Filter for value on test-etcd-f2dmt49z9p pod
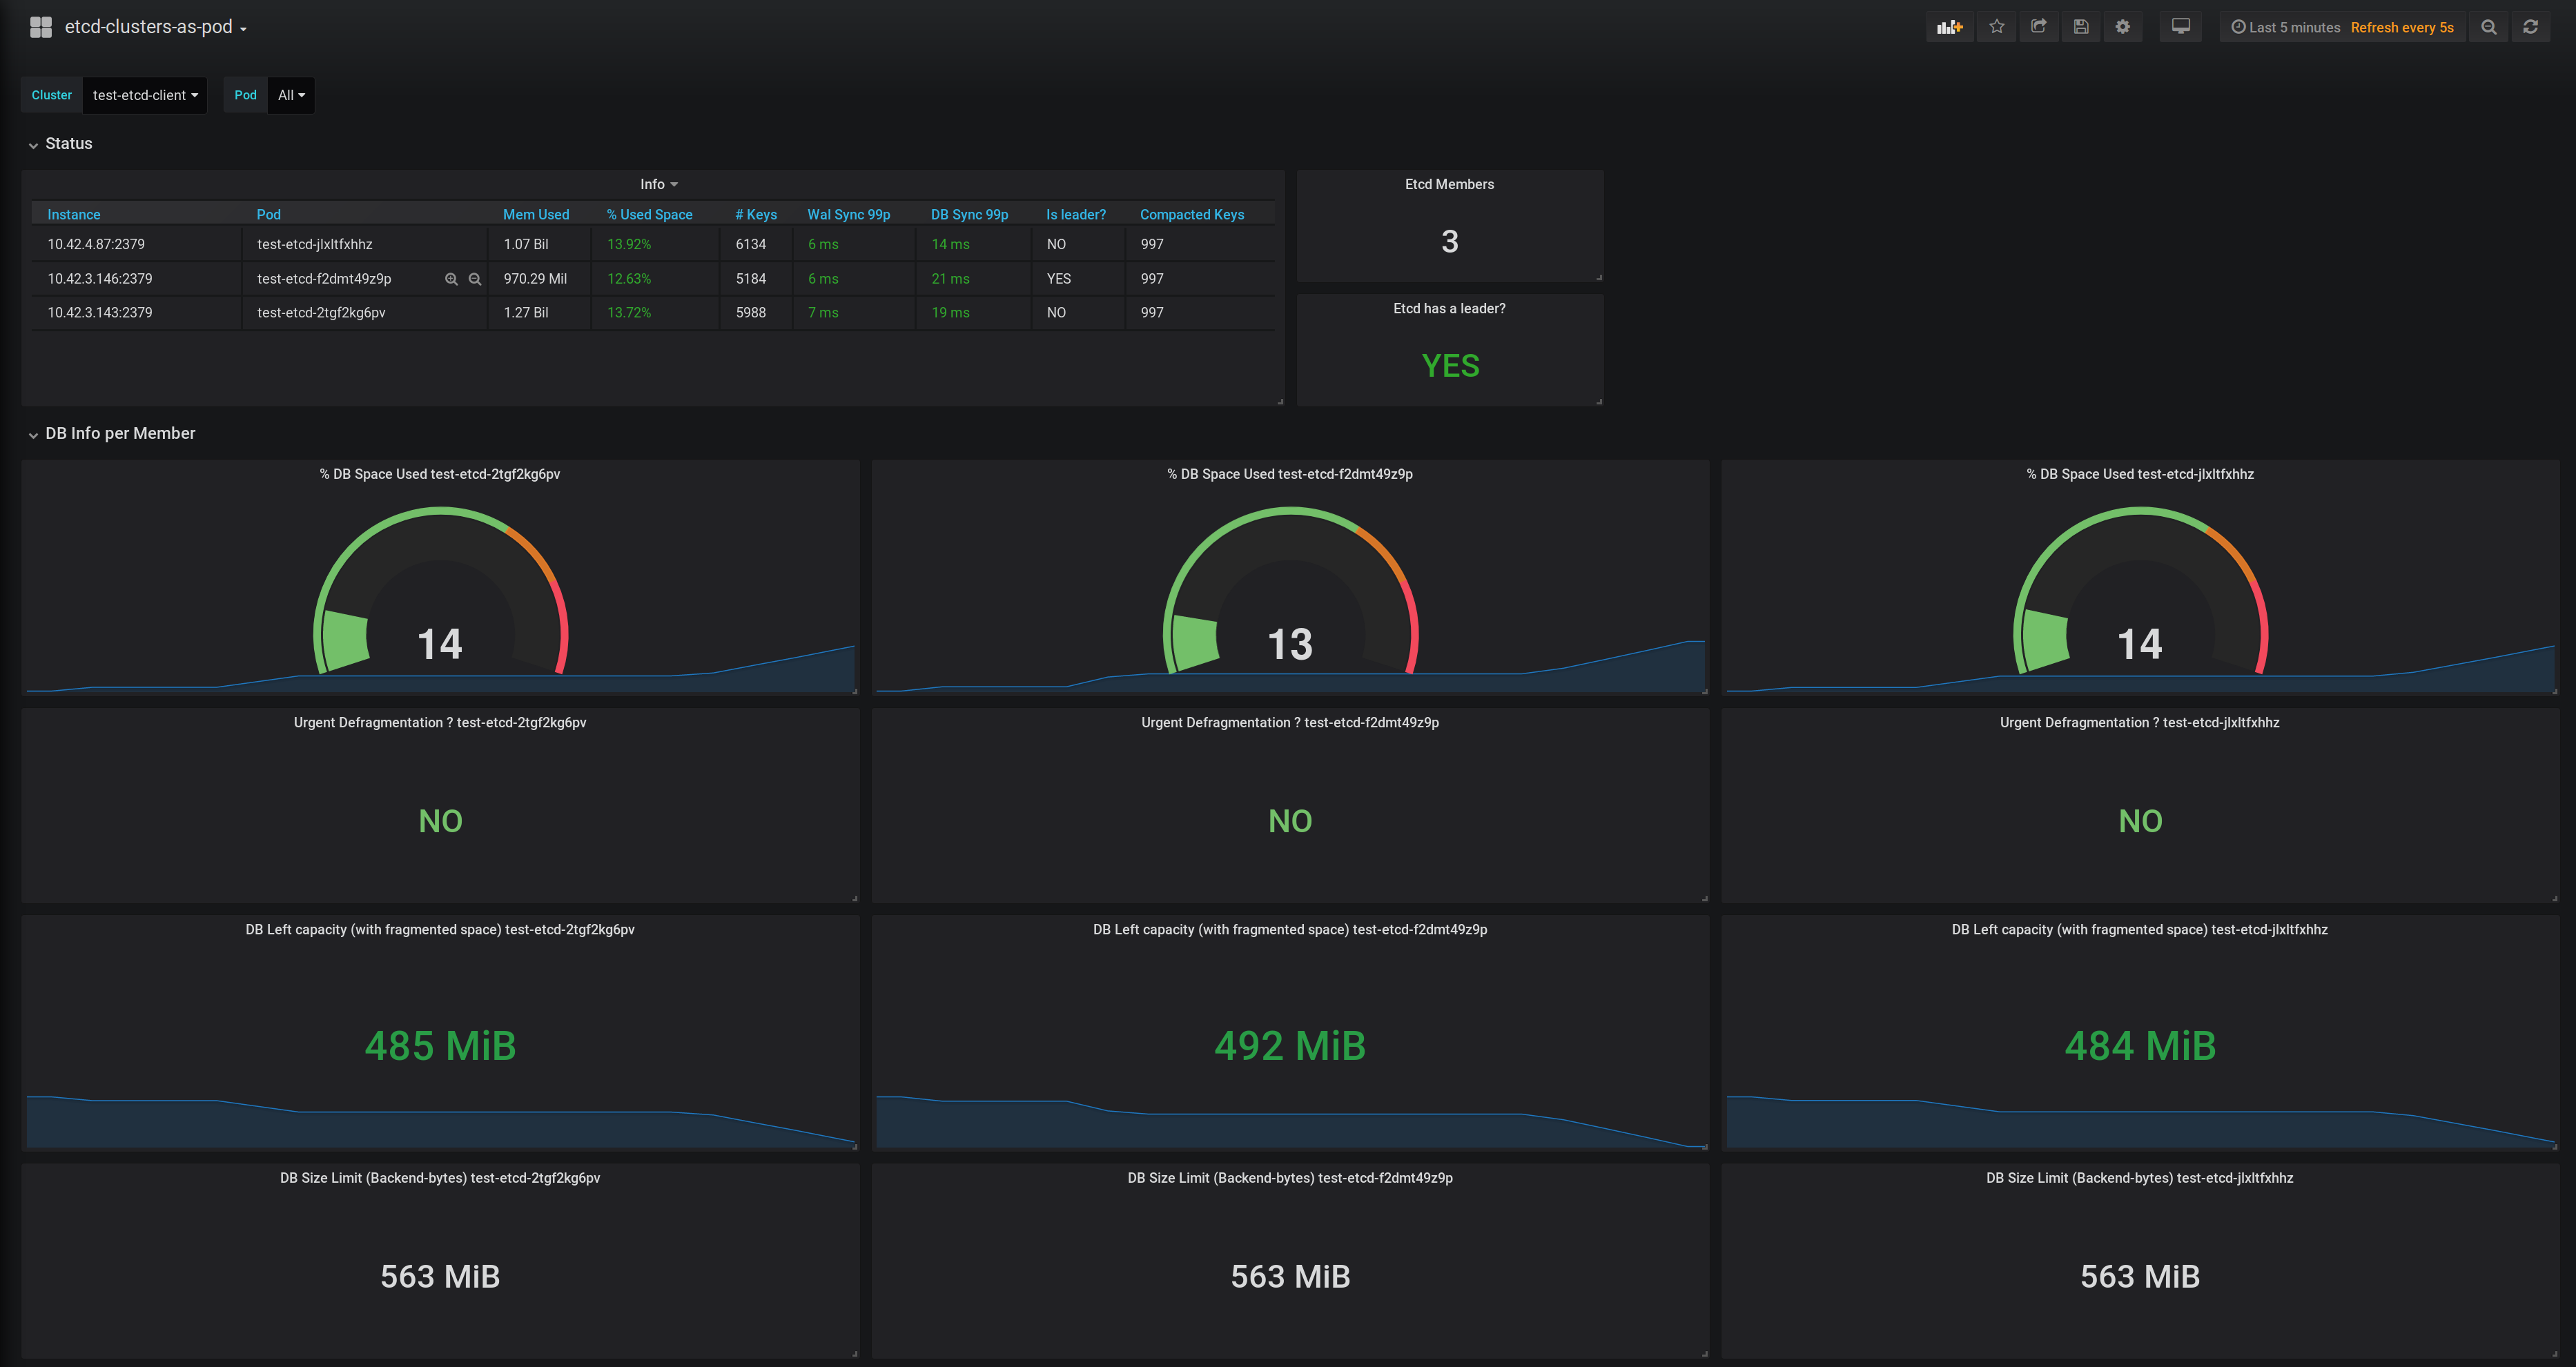2576x1367 pixels. pyautogui.click(x=451, y=279)
